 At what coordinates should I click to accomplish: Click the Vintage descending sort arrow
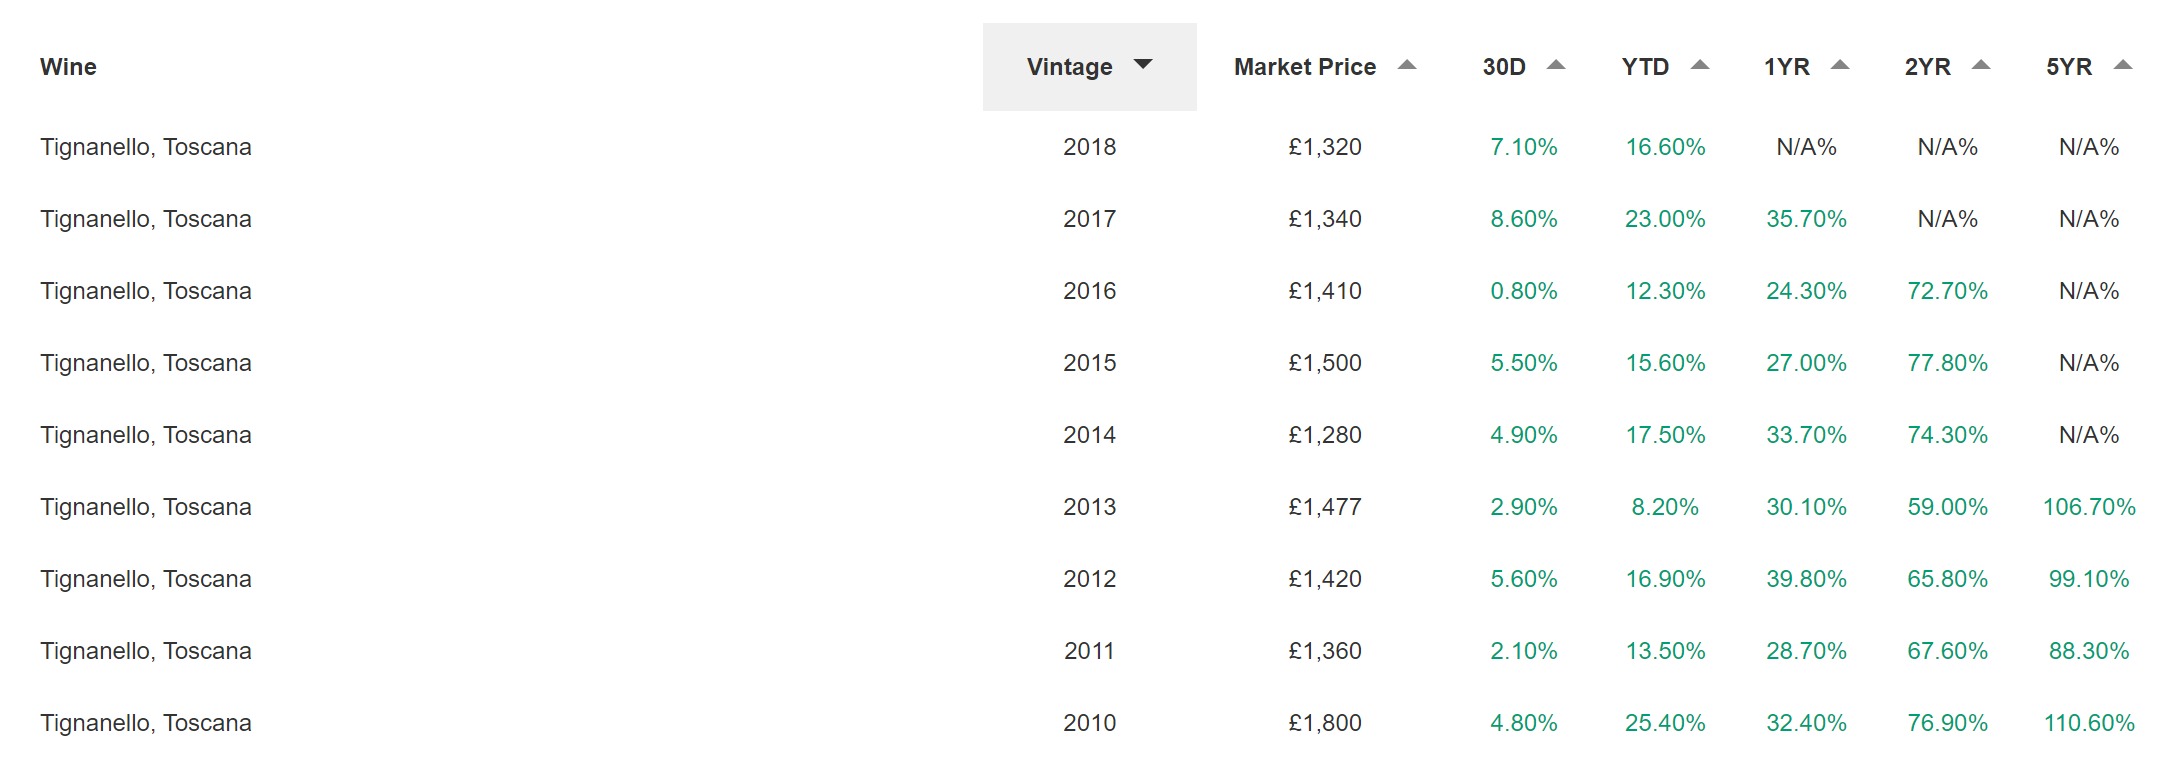pyautogui.click(x=1143, y=65)
